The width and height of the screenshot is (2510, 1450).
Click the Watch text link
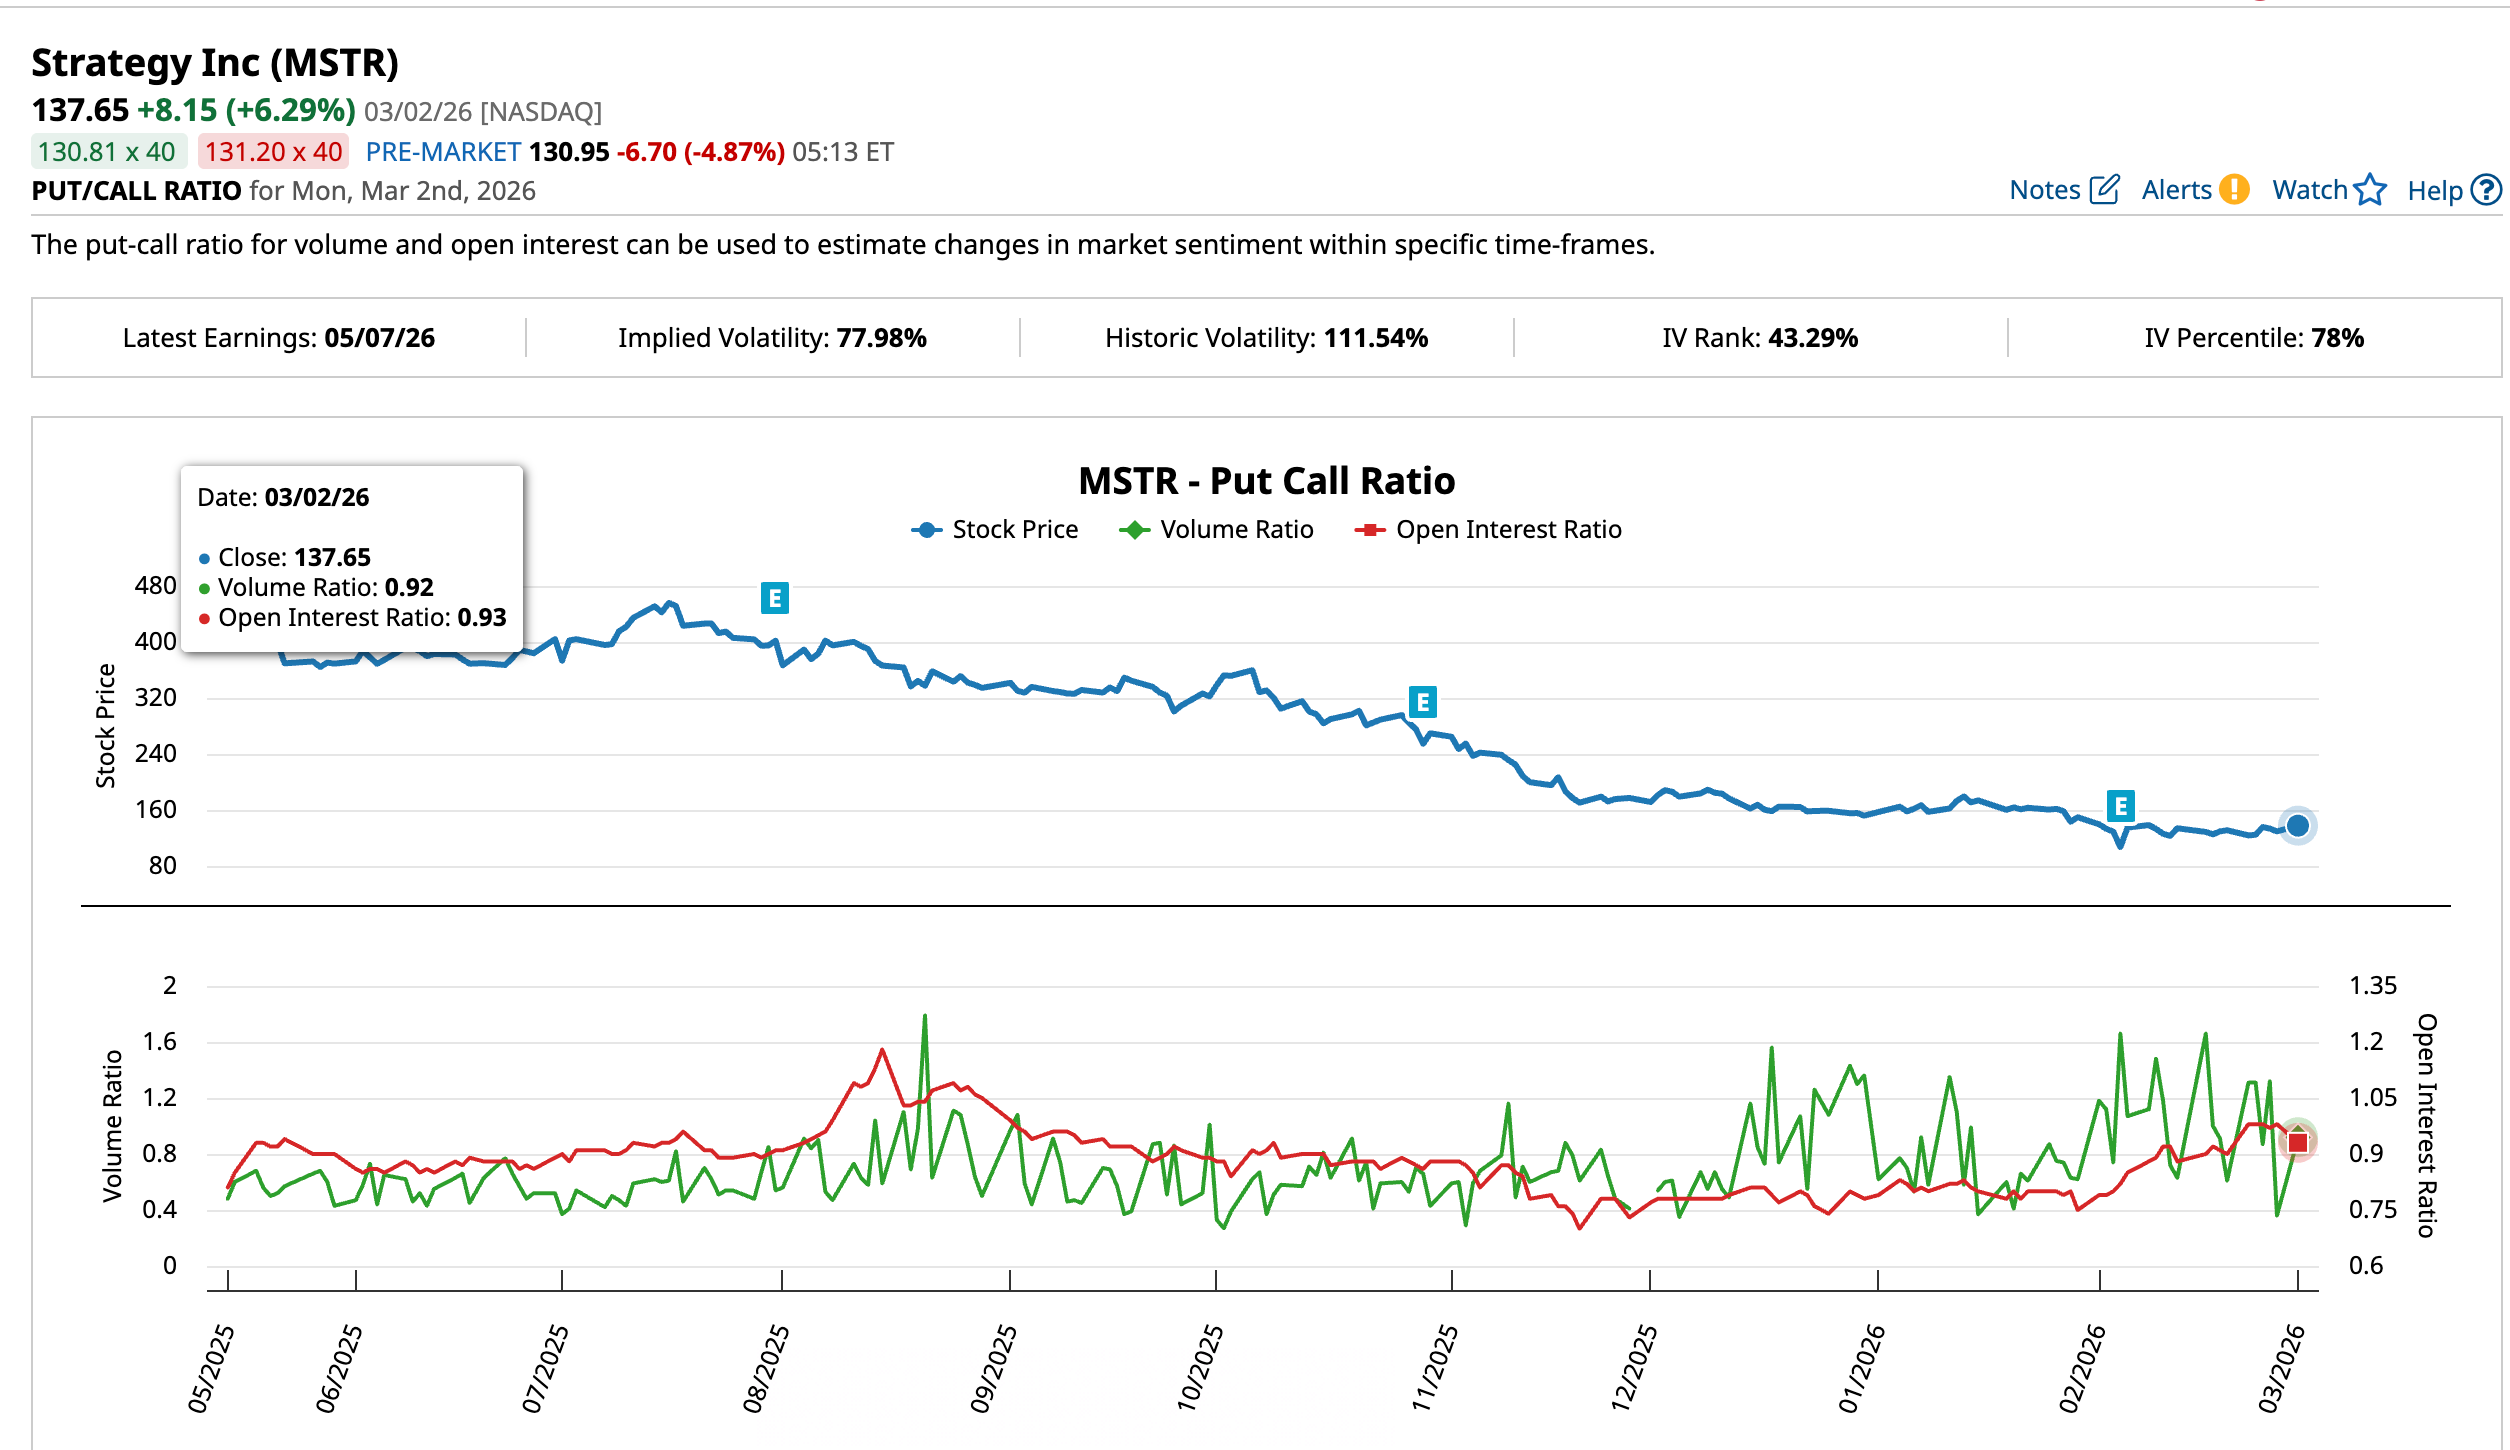click(x=2310, y=189)
